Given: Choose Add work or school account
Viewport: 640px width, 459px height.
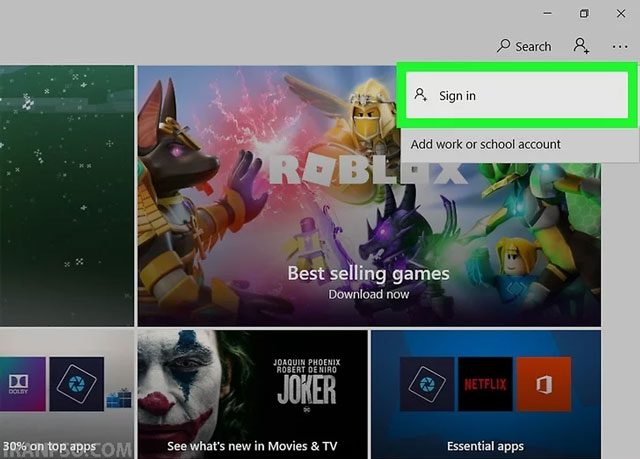Looking at the screenshot, I should click(485, 144).
